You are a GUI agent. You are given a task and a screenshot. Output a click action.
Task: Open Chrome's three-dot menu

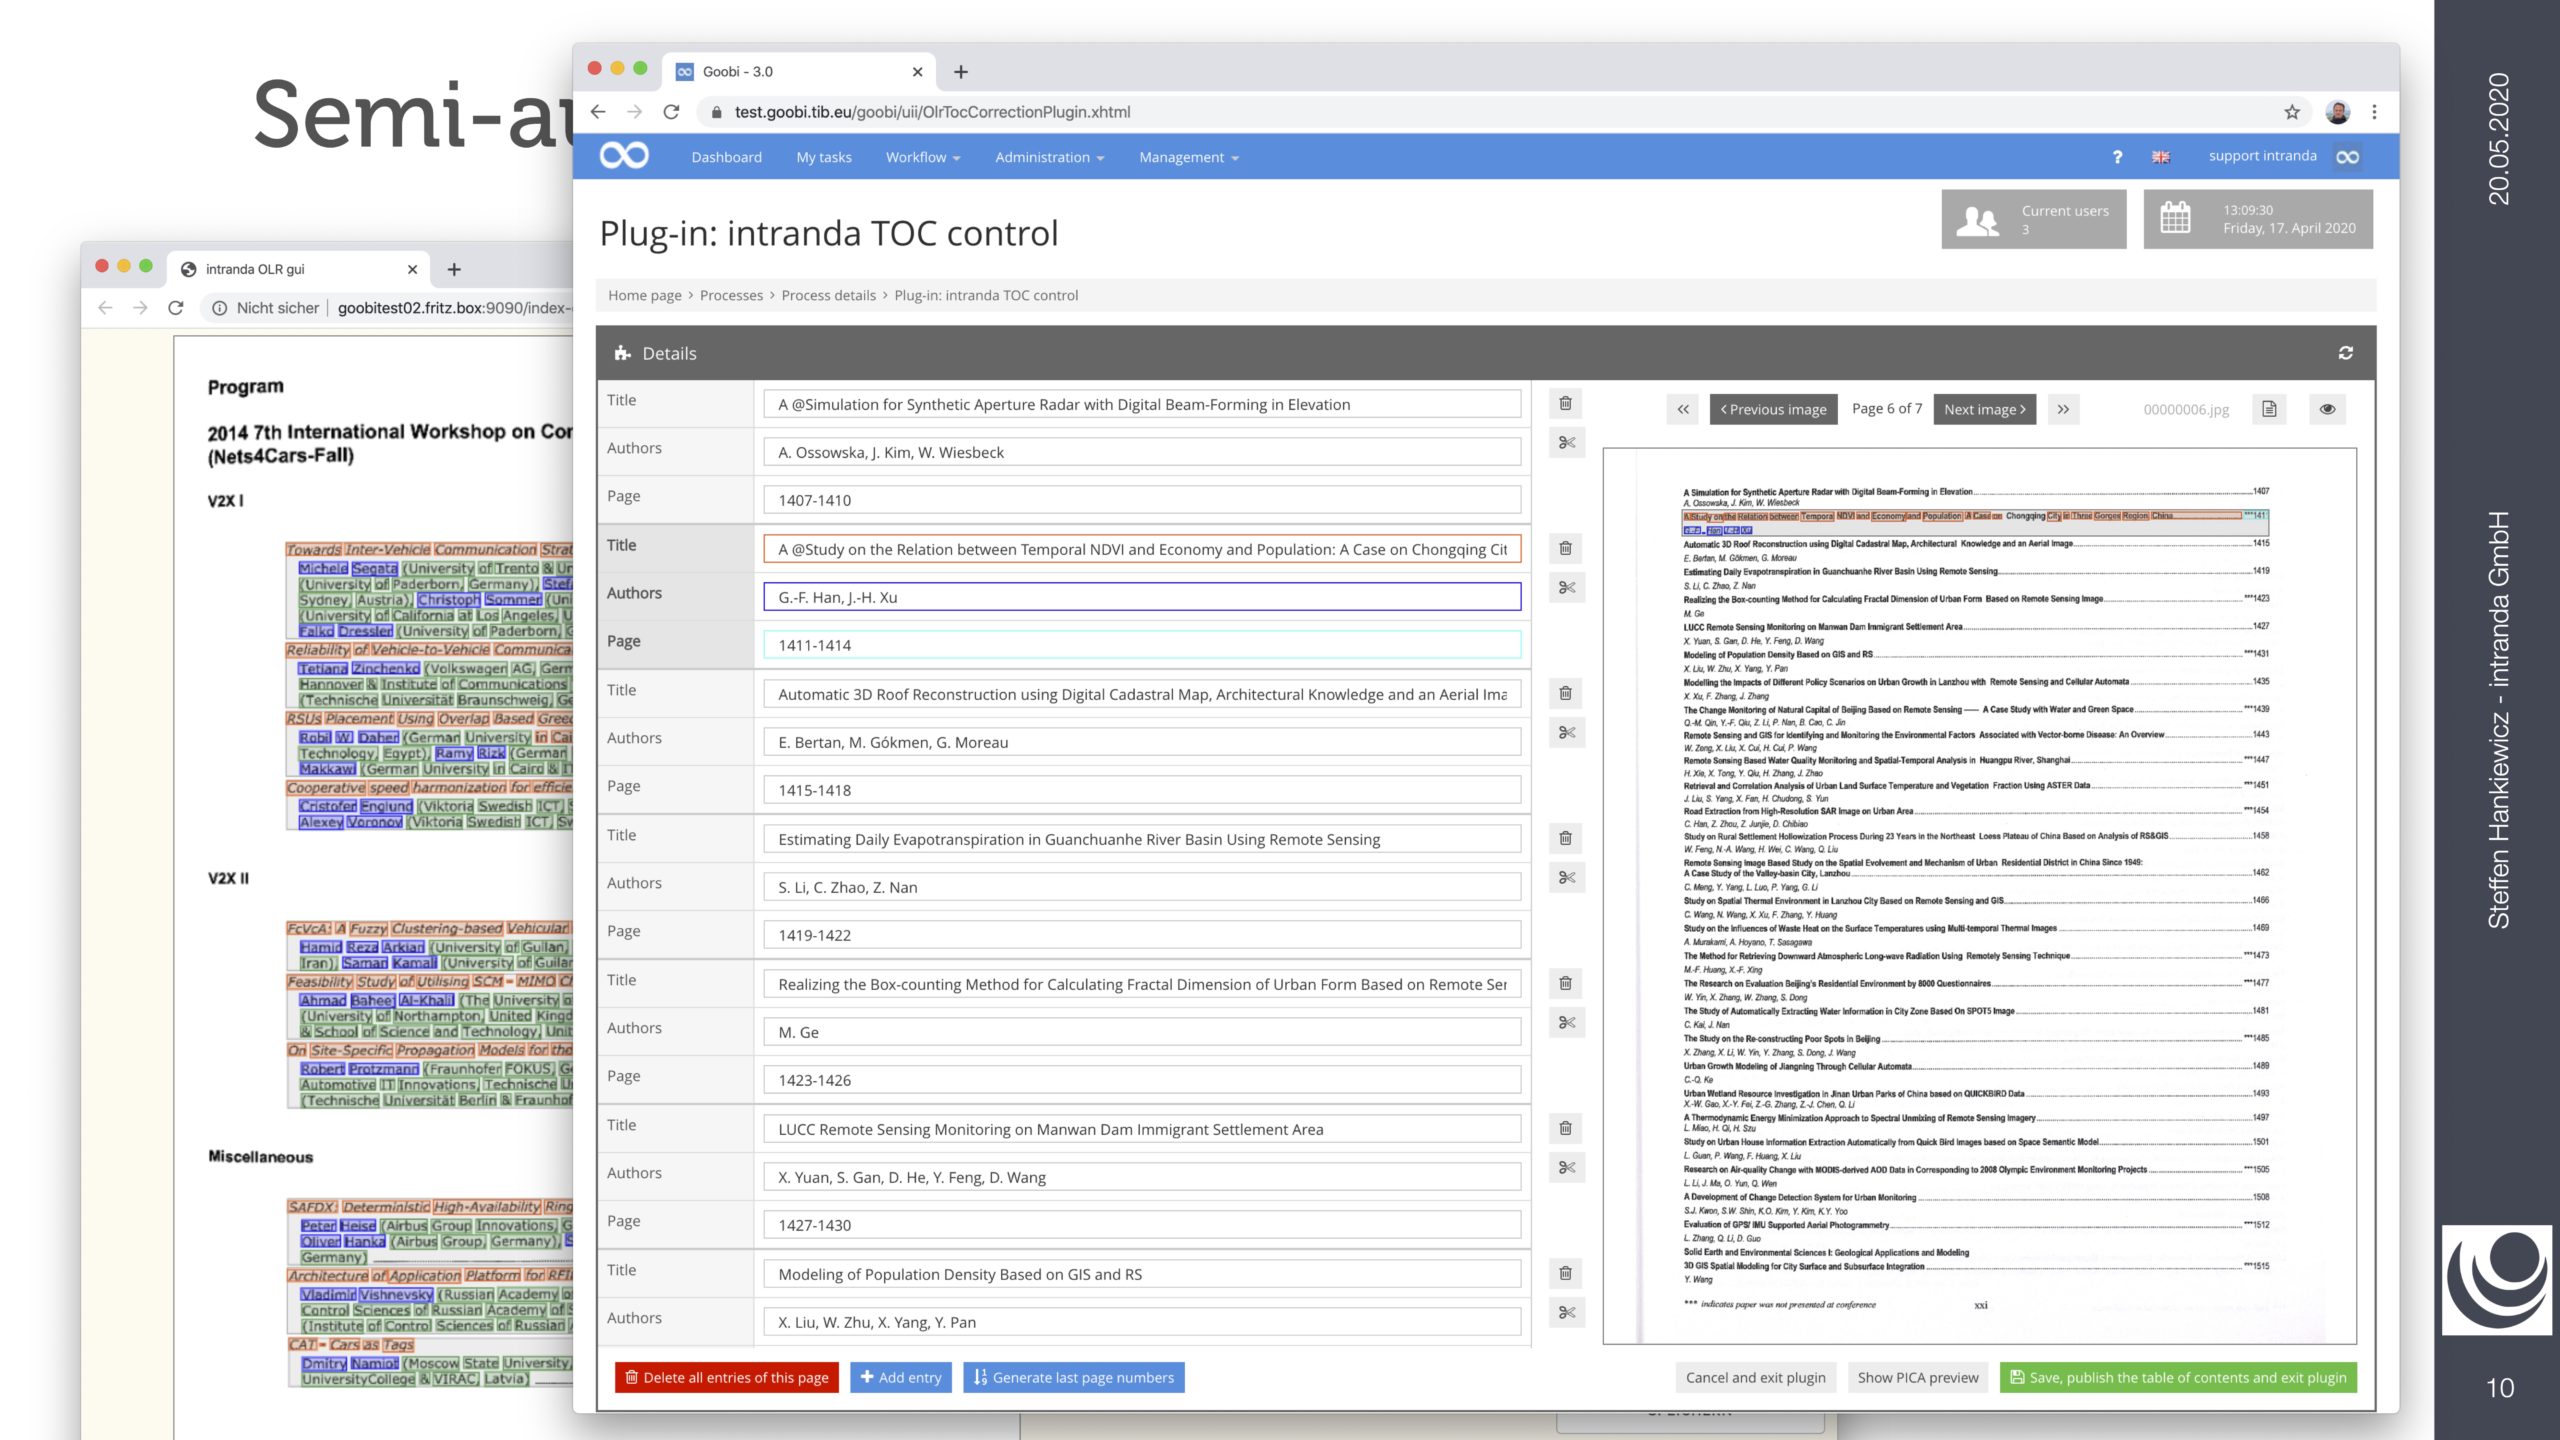(2374, 112)
